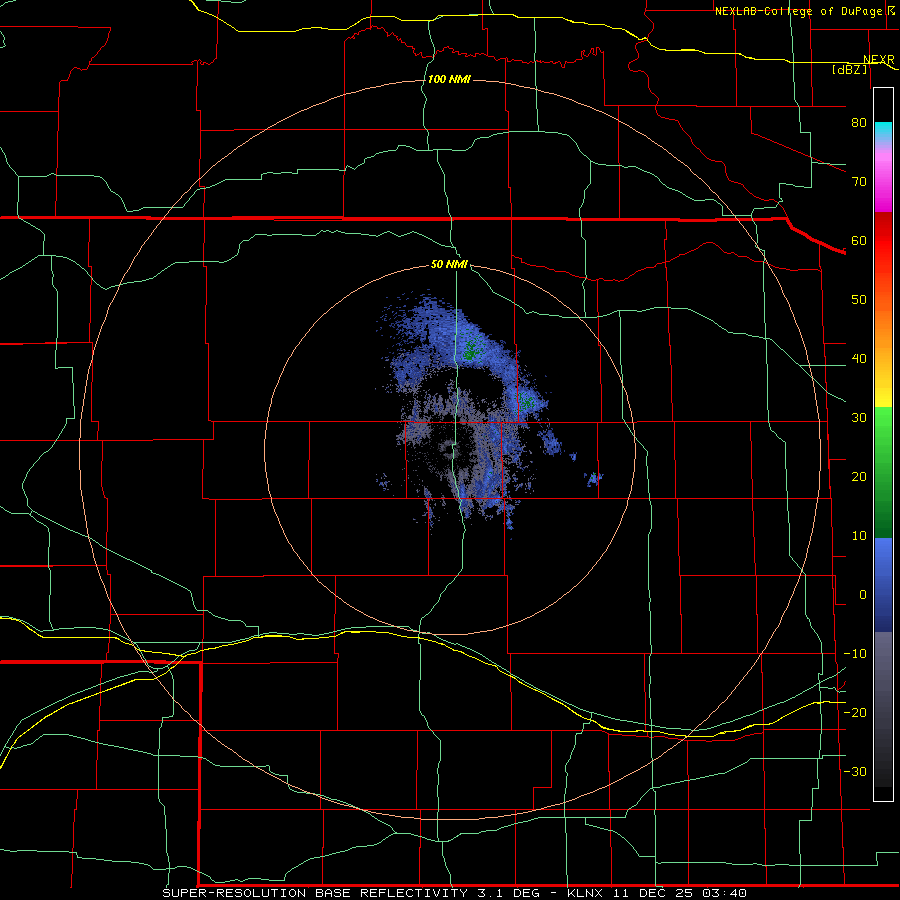
Task: Click the NEXLAB-College of DuPage label
Action: point(799,11)
